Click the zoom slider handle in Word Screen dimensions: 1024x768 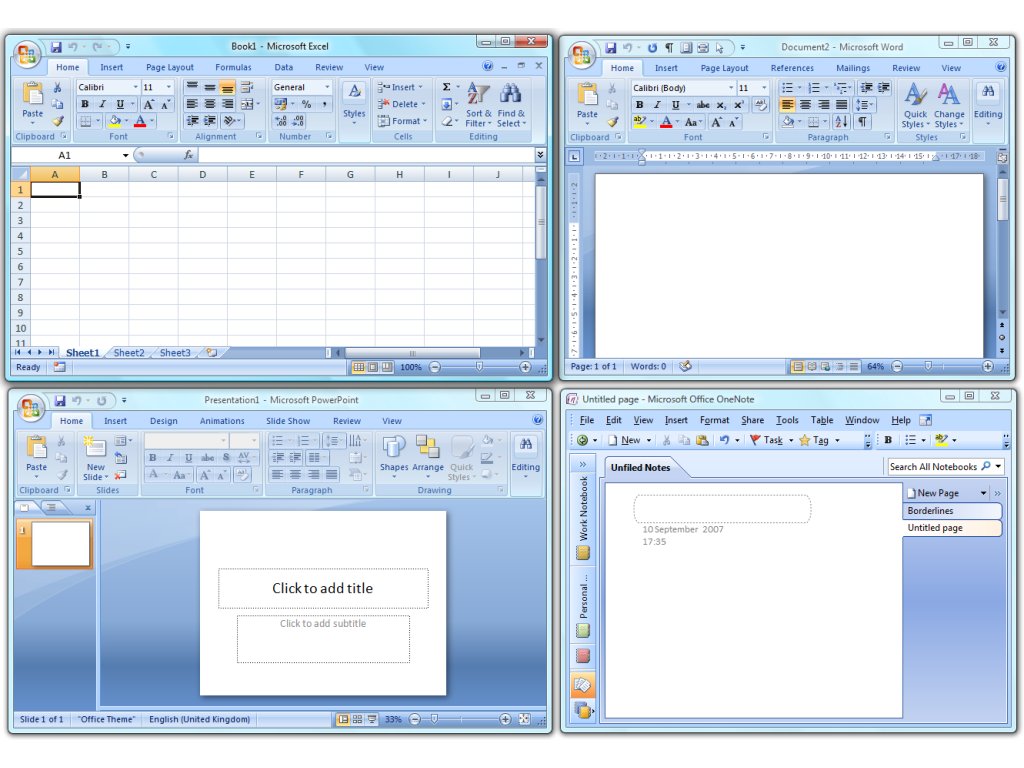click(x=927, y=366)
